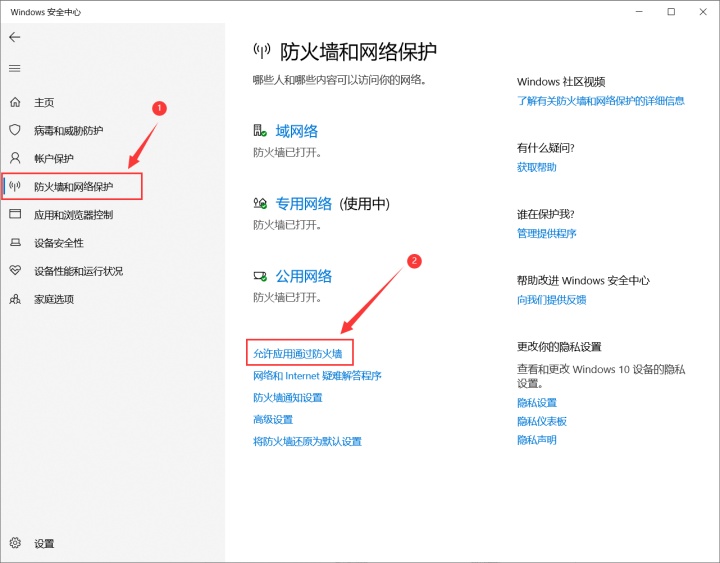The width and height of the screenshot is (720, 563).
Task: Click the 有什么疑问? heading
Action: [x=546, y=148]
